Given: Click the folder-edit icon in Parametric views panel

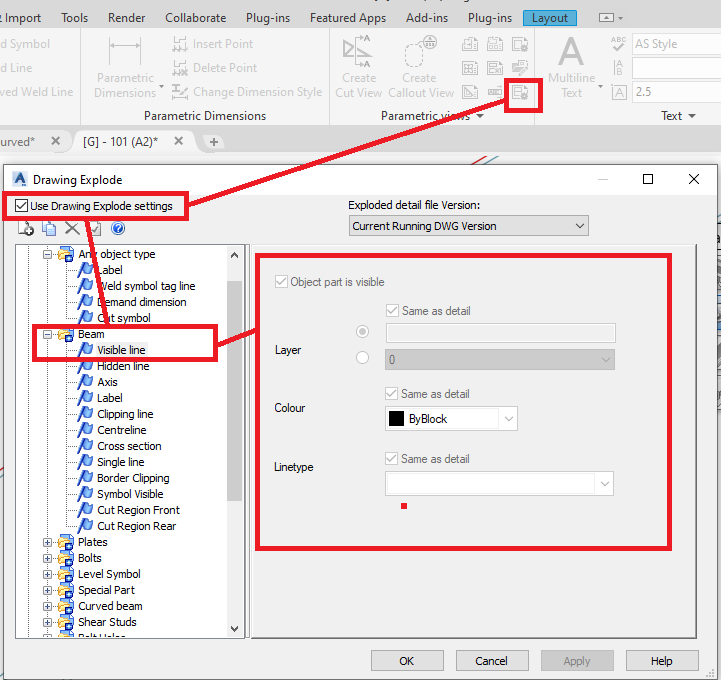Looking at the screenshot, I should point(520,68).
